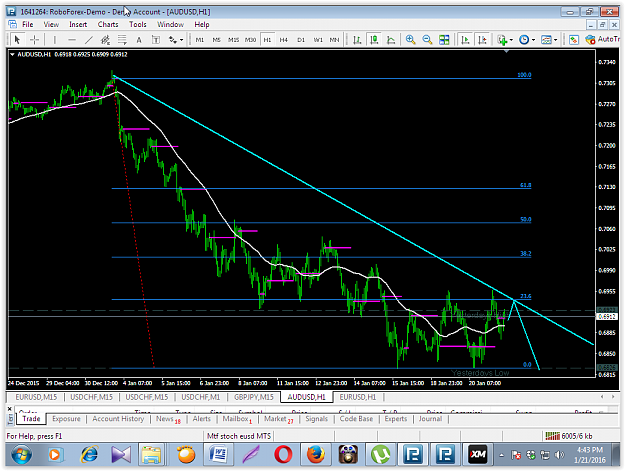
Task: Click the triangle beside AUDUSD,H1 chart label
Action: coord(12,54)
